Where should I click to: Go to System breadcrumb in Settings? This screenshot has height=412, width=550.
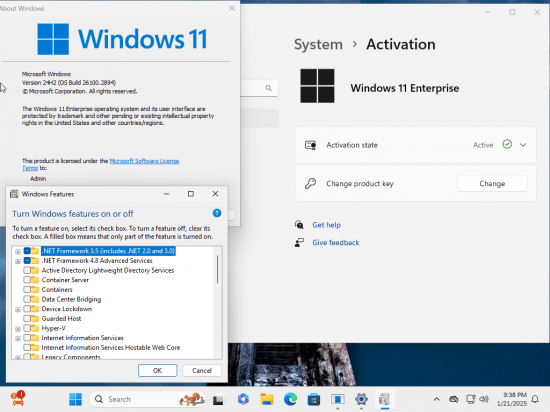(x=318, y=45)
